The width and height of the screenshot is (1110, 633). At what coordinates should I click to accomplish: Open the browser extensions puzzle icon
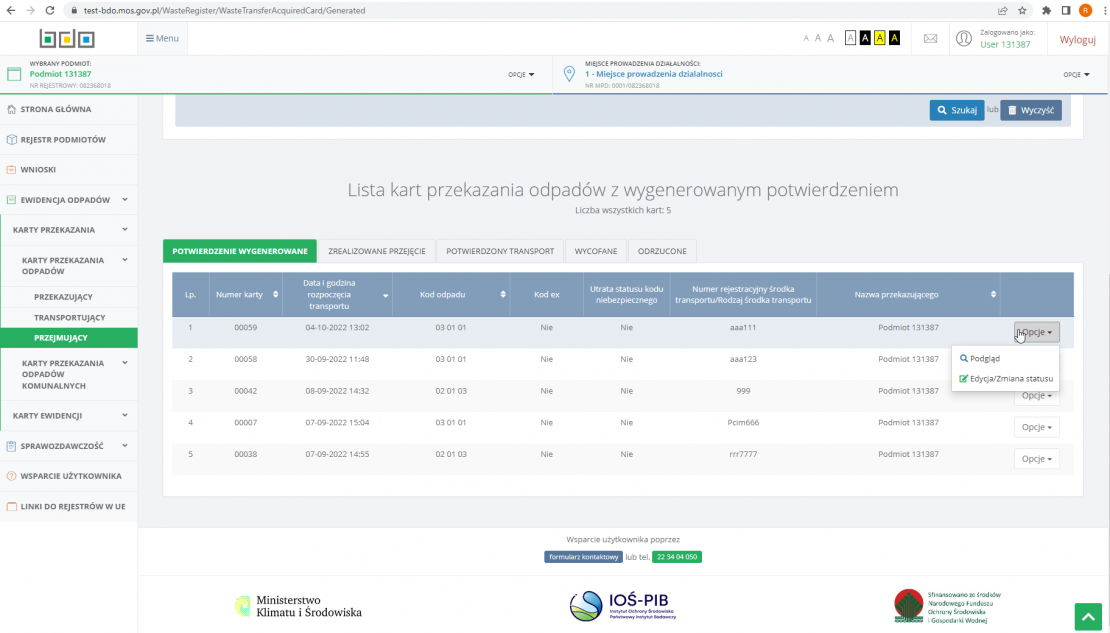pyautogui.click(x=1046, y=10)
